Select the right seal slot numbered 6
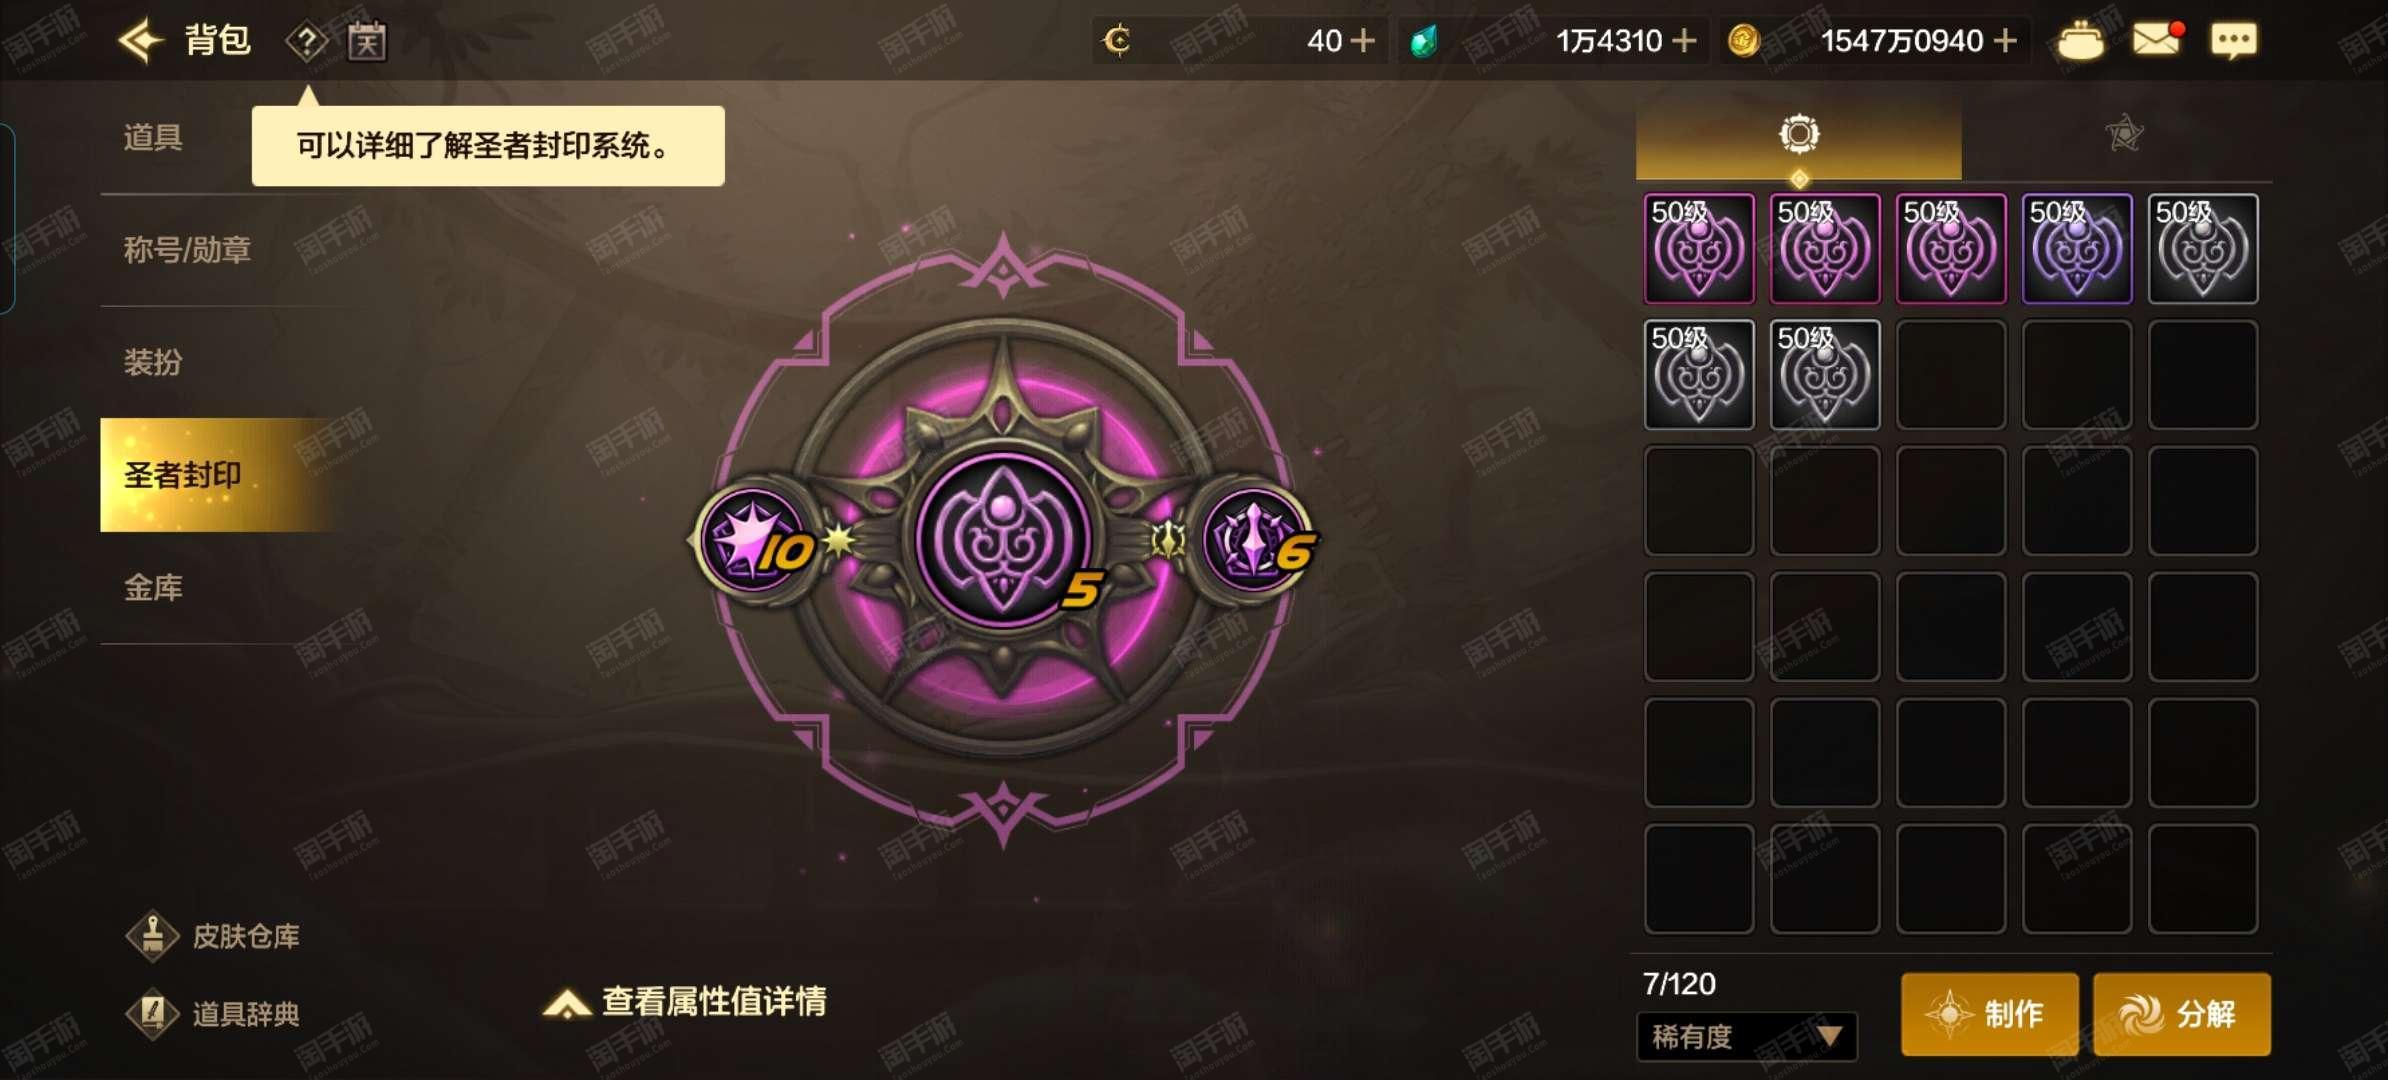Screen dimensions: 2388x1080 [x=1257, y=539]
